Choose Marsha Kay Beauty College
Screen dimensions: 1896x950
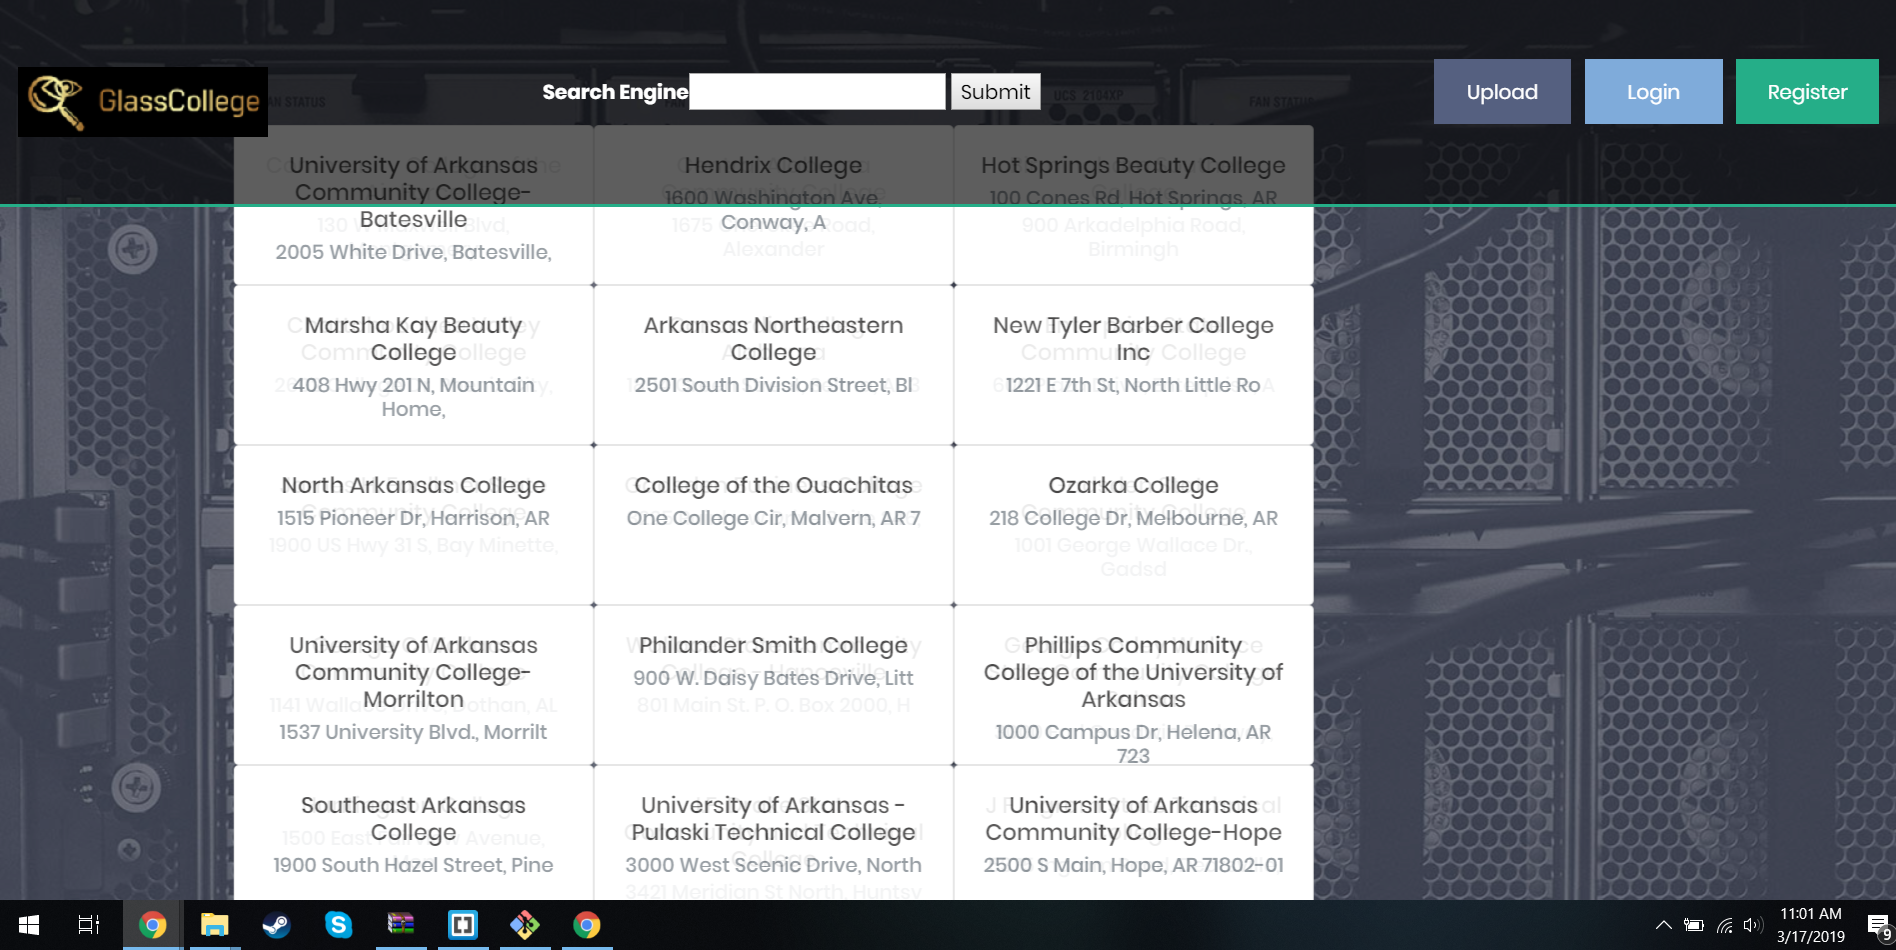413,339
